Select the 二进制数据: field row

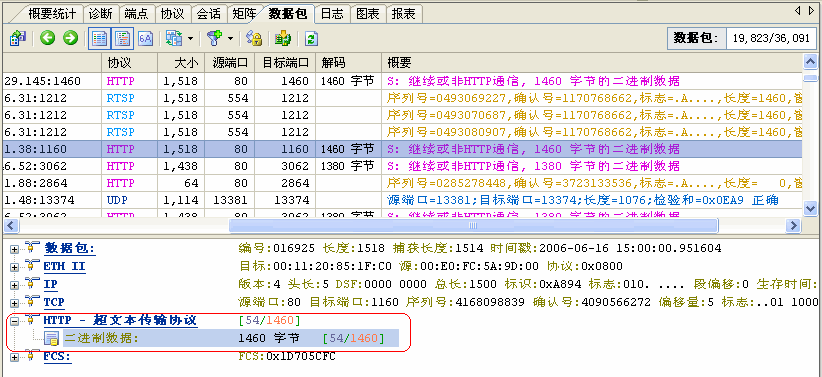231,338
